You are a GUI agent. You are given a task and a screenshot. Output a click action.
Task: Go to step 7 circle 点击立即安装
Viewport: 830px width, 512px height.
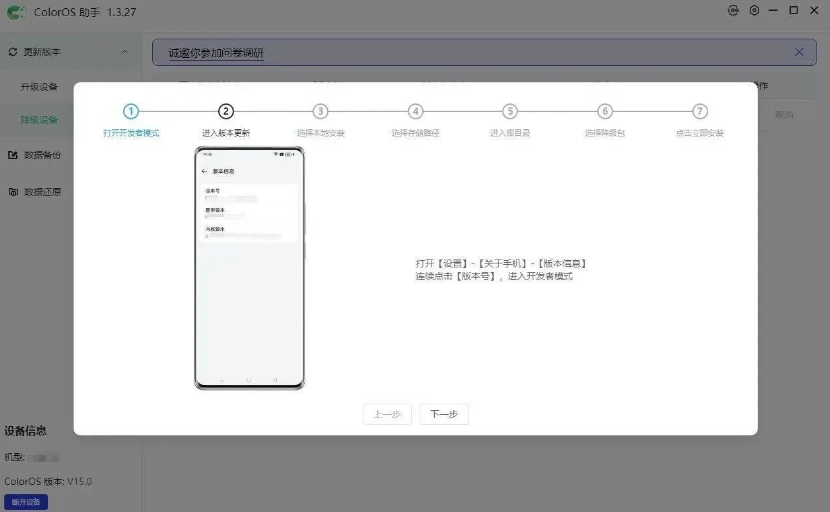pos(700,111)
